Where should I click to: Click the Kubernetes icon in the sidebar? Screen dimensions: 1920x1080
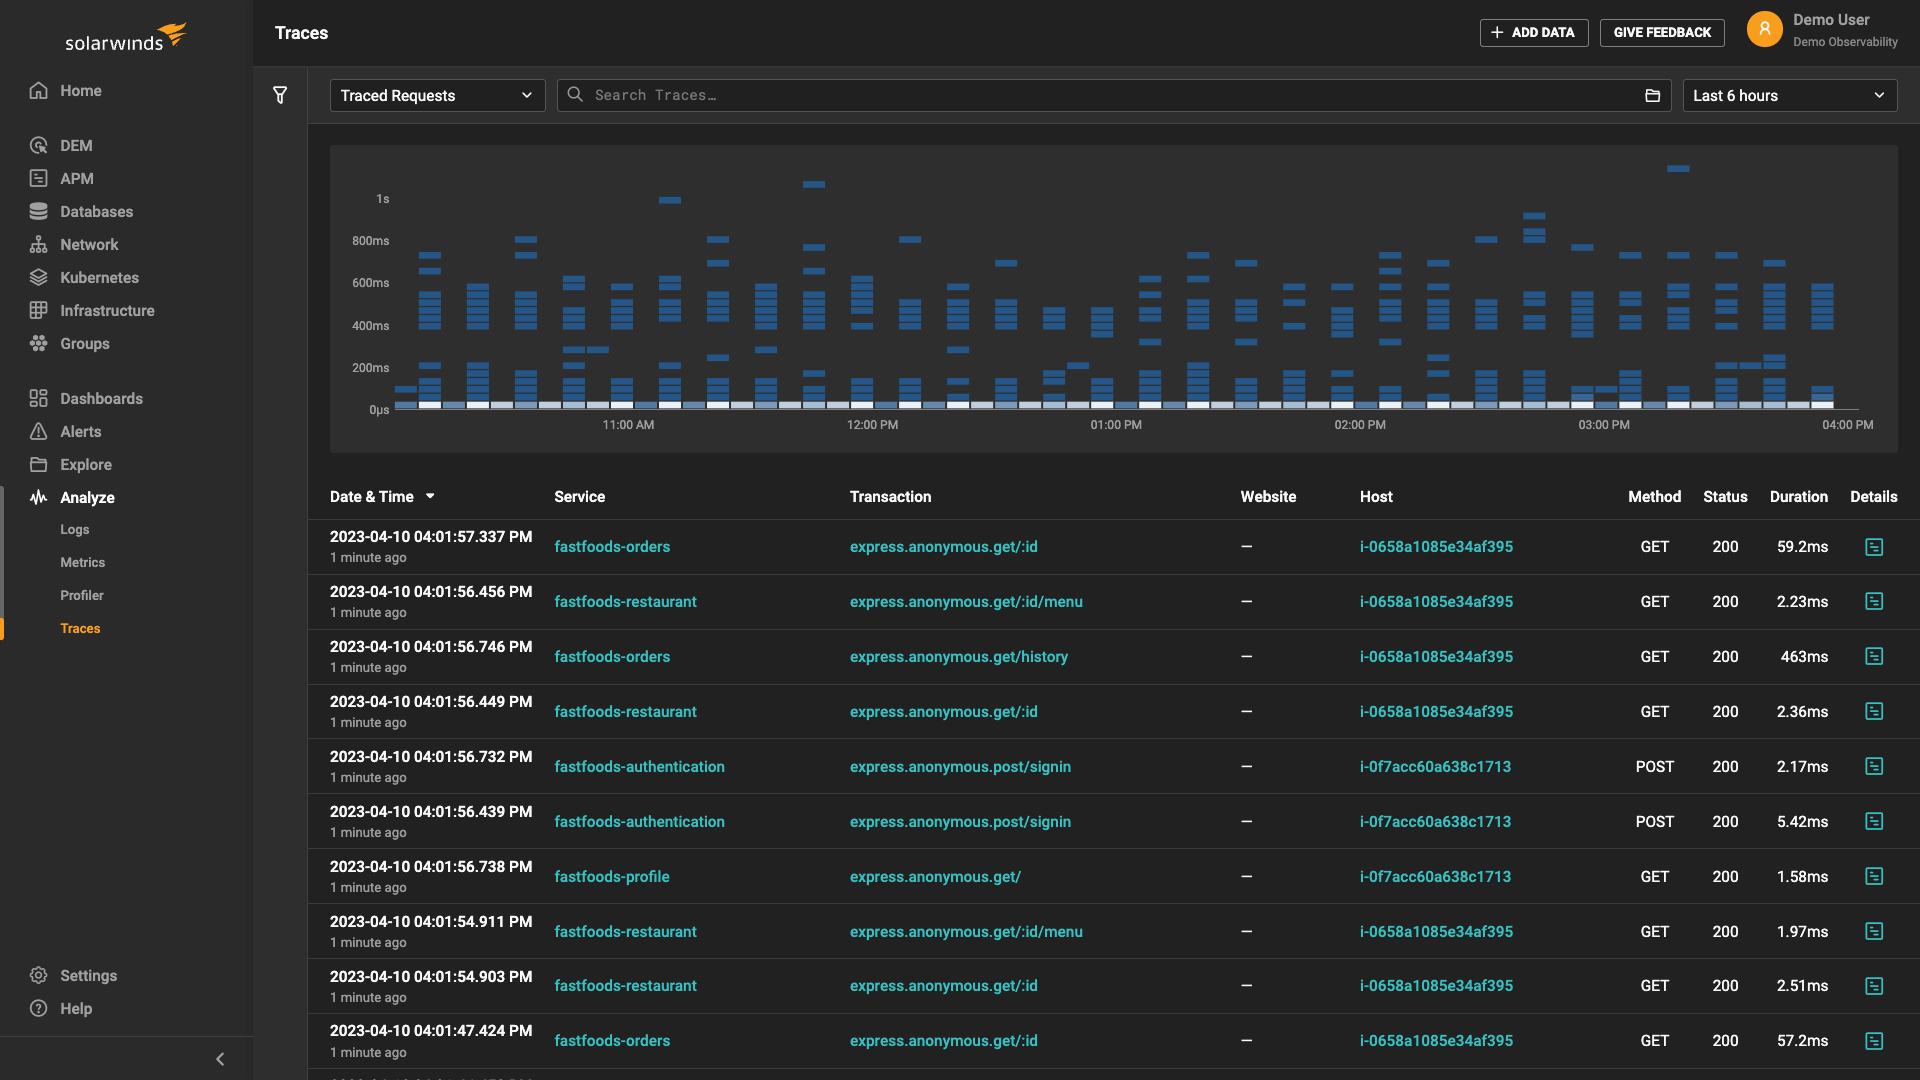(x=39, y=277)
